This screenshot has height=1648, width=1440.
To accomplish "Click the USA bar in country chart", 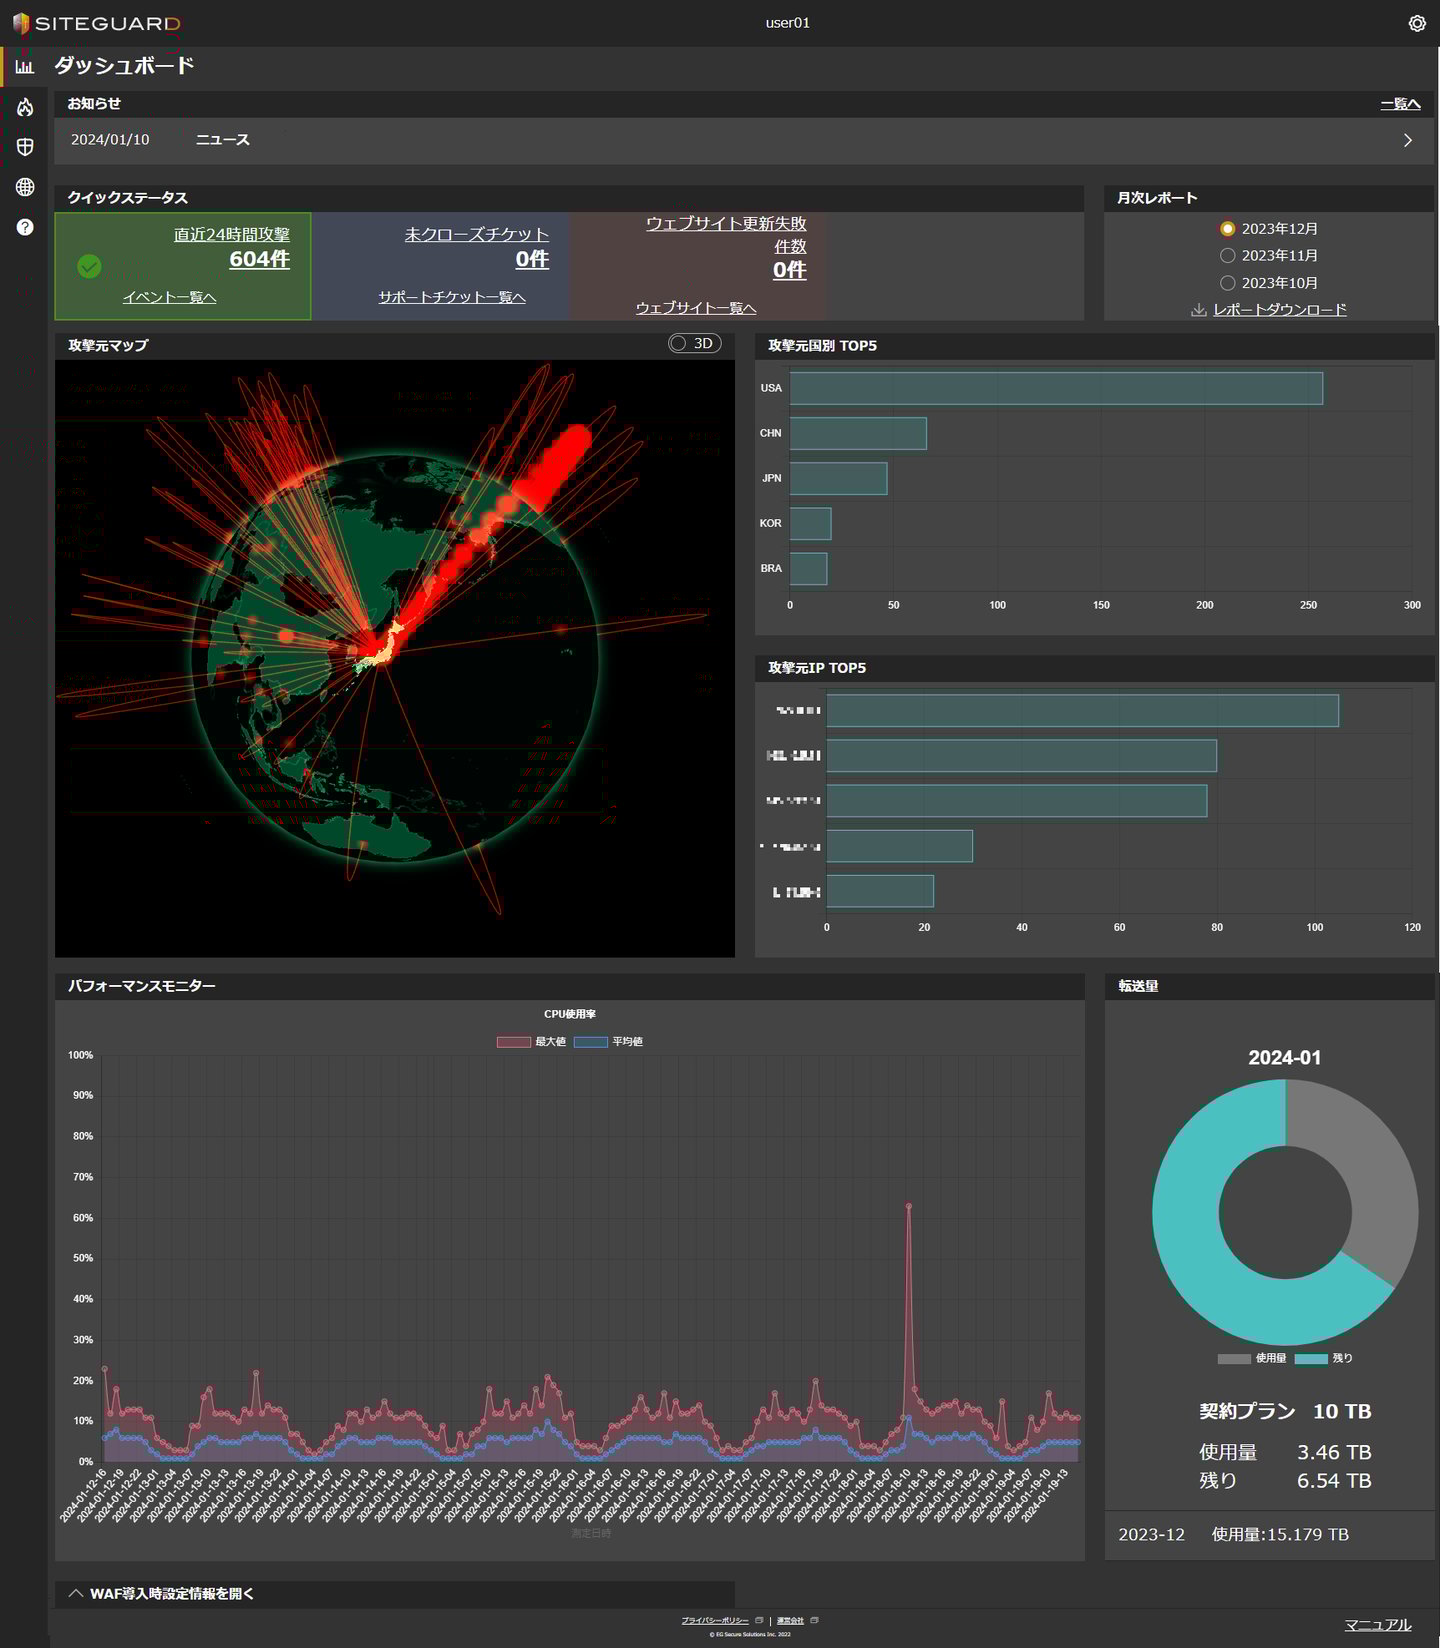I will tap(1055, 388).
